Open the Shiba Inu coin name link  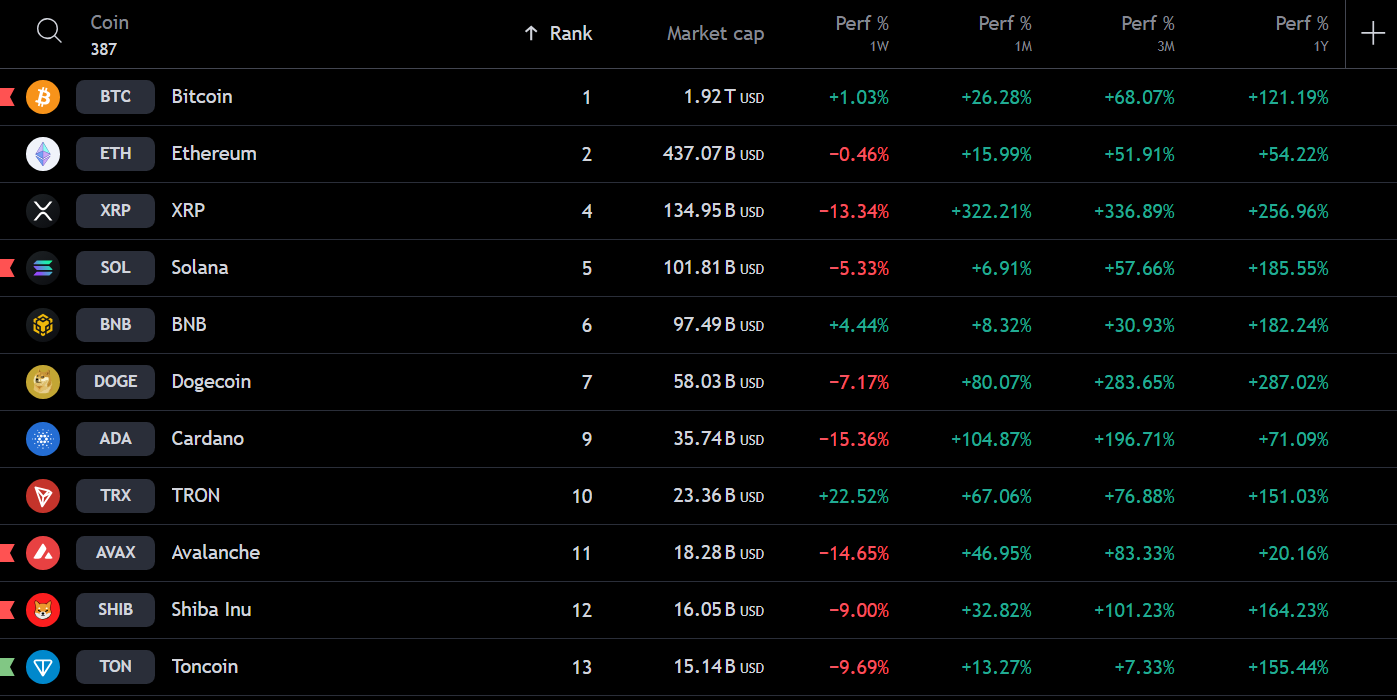point(211,609)
